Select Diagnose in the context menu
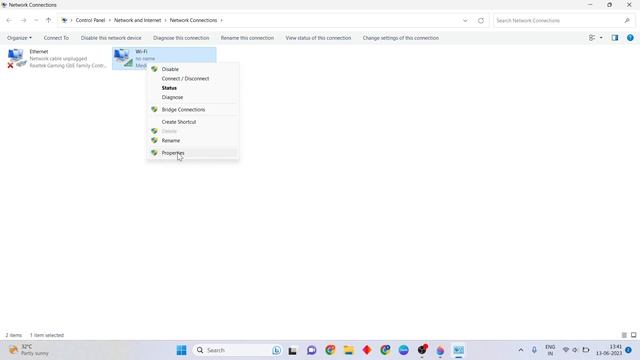640x360 pixels. pos(193,97)
